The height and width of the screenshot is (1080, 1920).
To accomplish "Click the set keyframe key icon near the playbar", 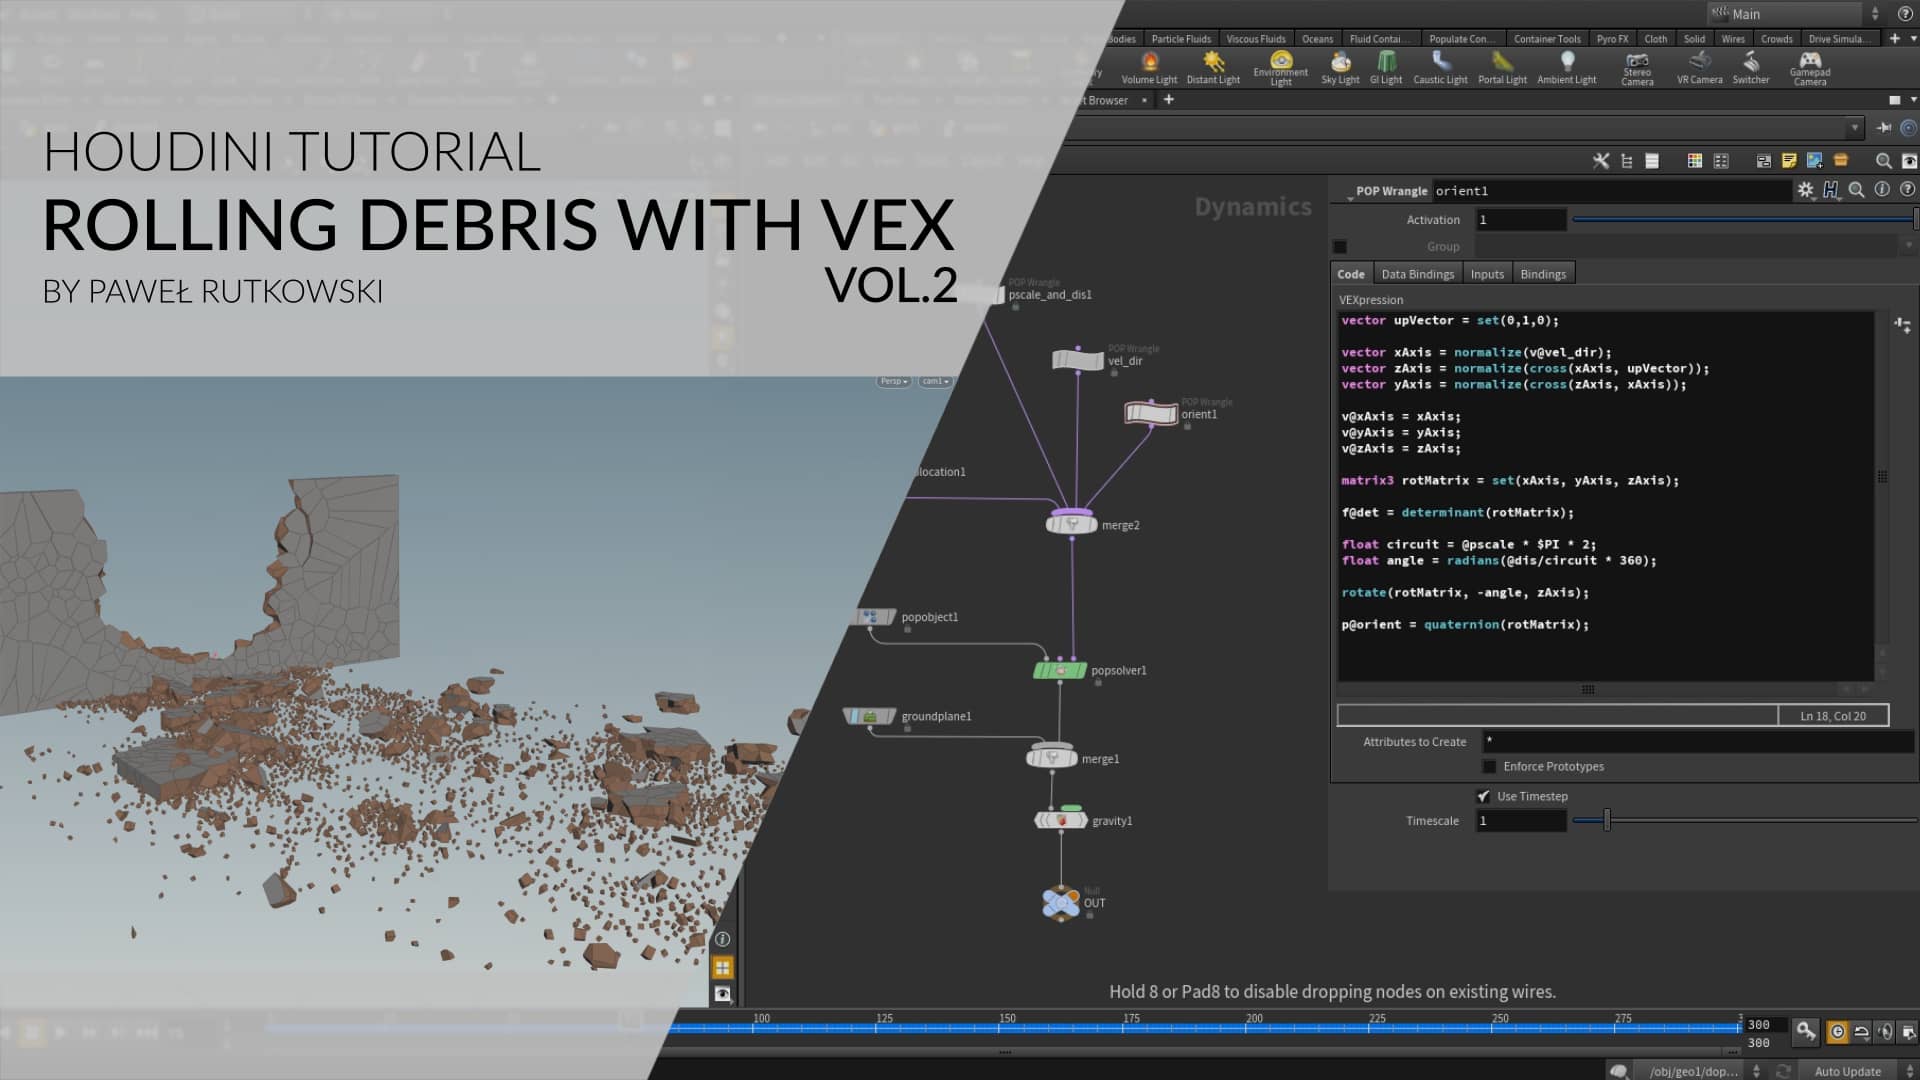I will 1806,1031.
